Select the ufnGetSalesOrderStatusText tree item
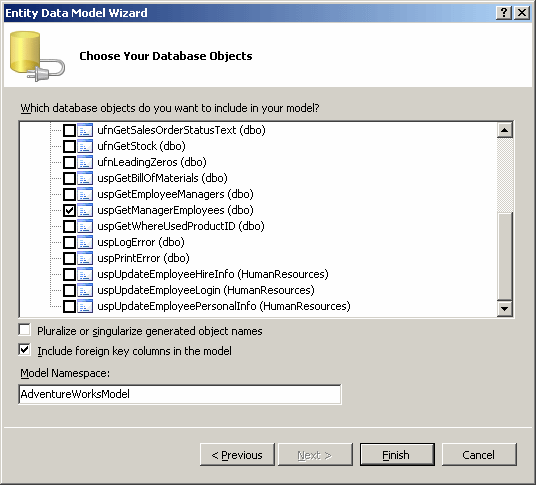This screenshot has width=536, height=485. pyautogui.click(x=181, y=130)
